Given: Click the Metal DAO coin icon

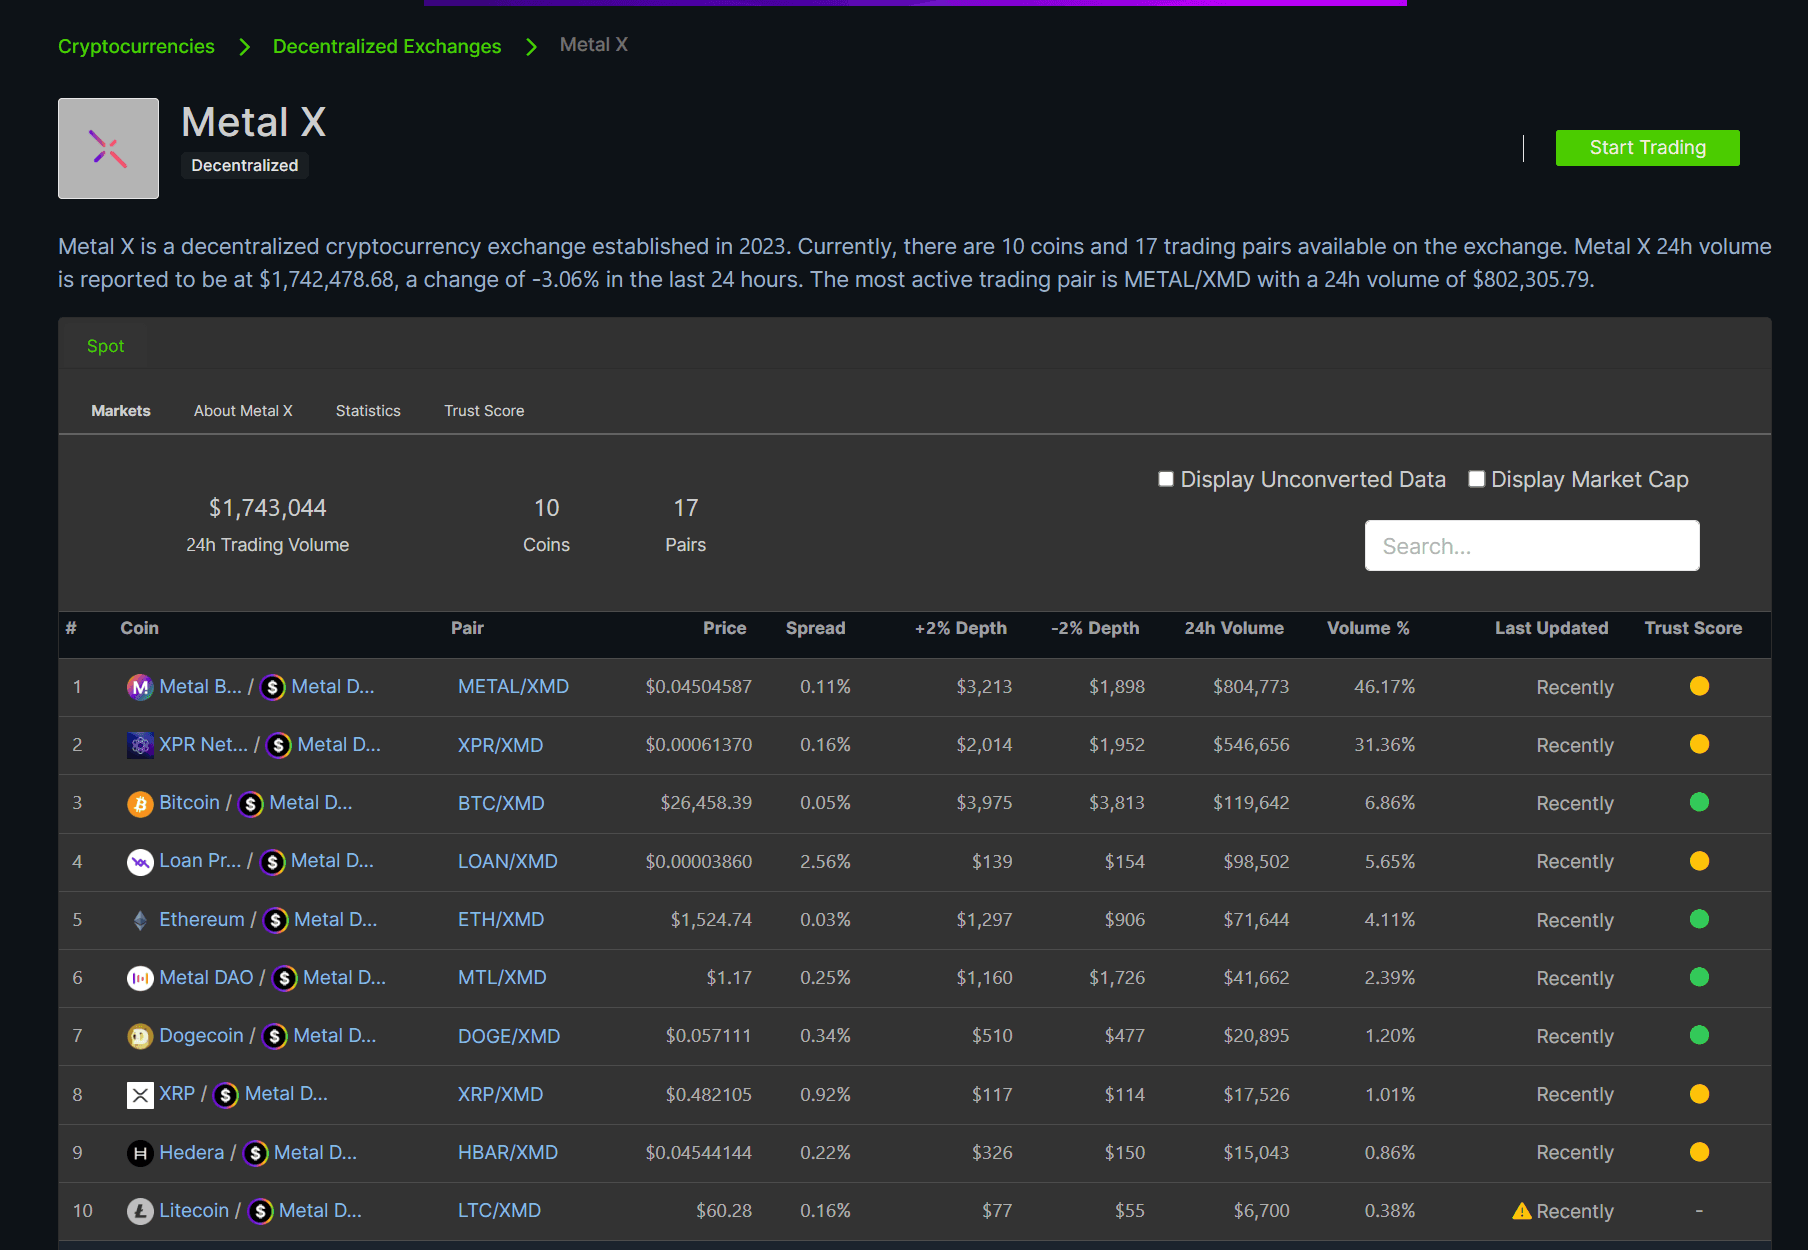Looking at the screenshot, I should coord(140,978).
